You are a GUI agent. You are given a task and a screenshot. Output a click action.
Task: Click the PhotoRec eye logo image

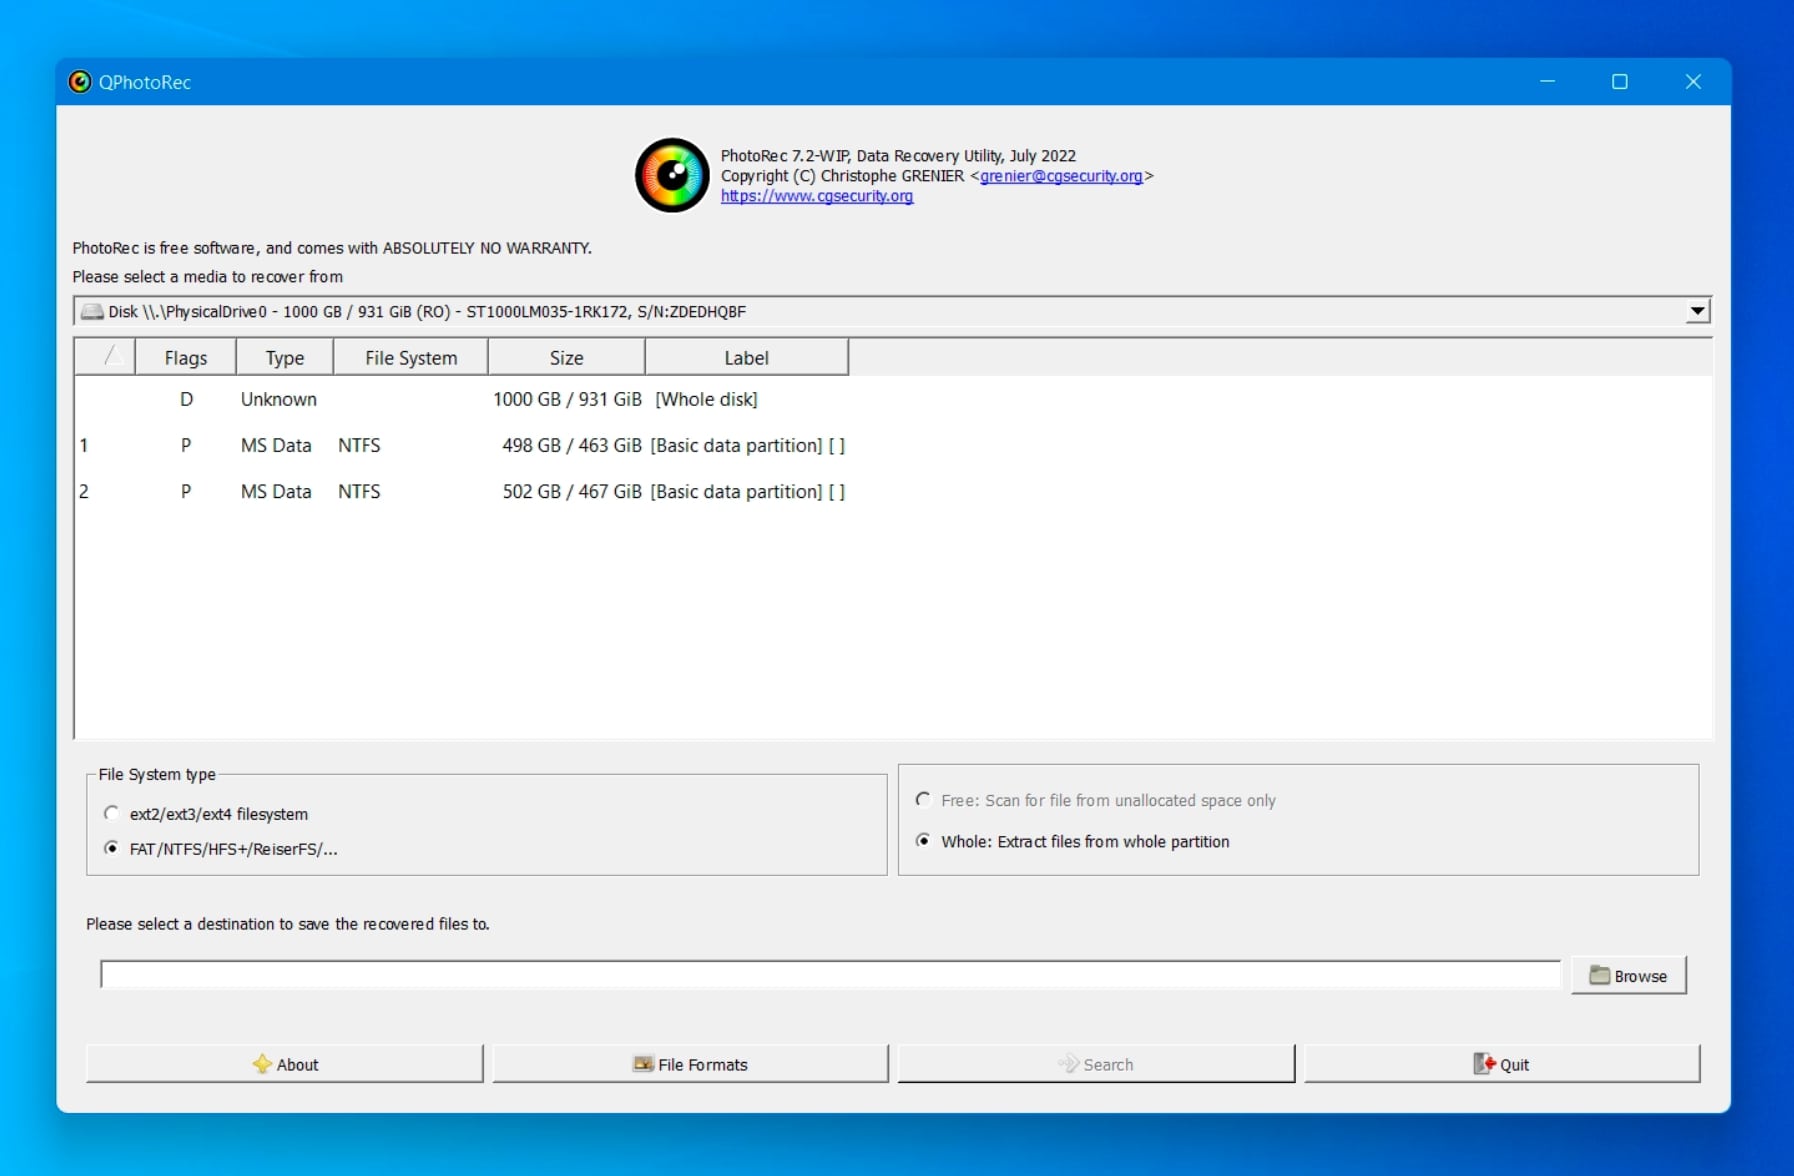[672, 175]
